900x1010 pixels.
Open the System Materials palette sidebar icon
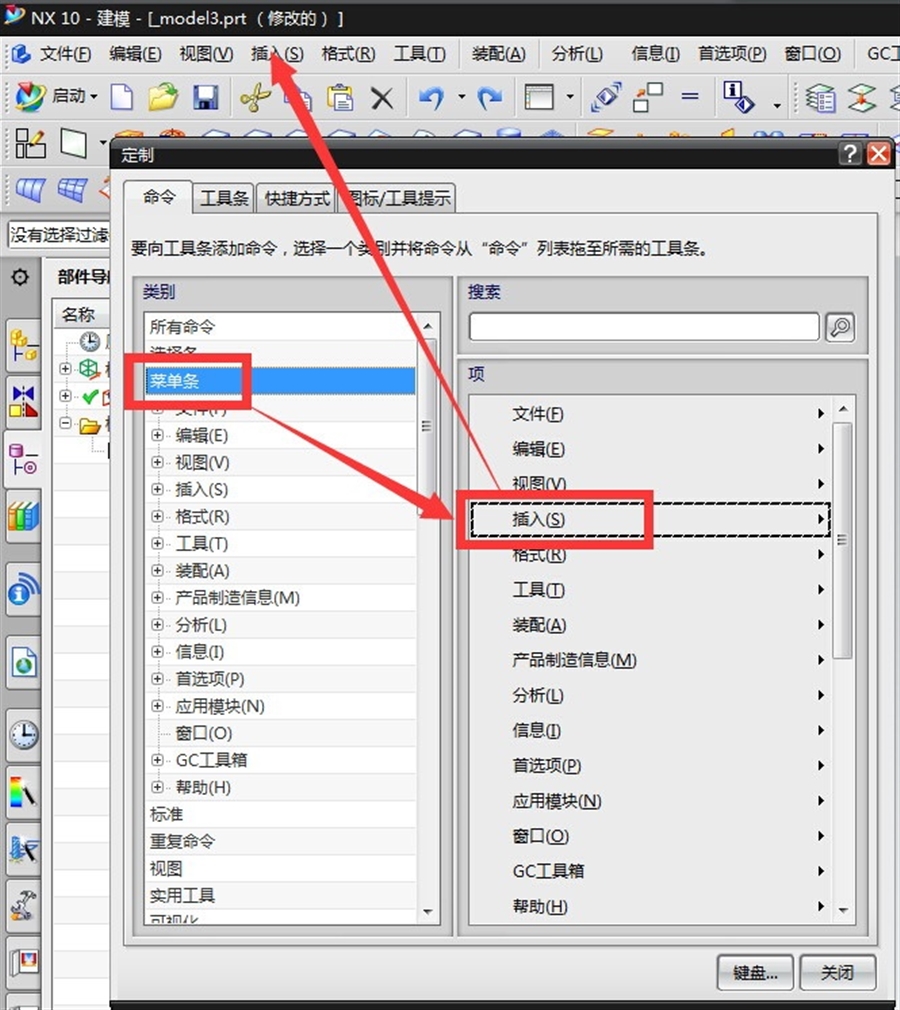click(x=24, y=792)
